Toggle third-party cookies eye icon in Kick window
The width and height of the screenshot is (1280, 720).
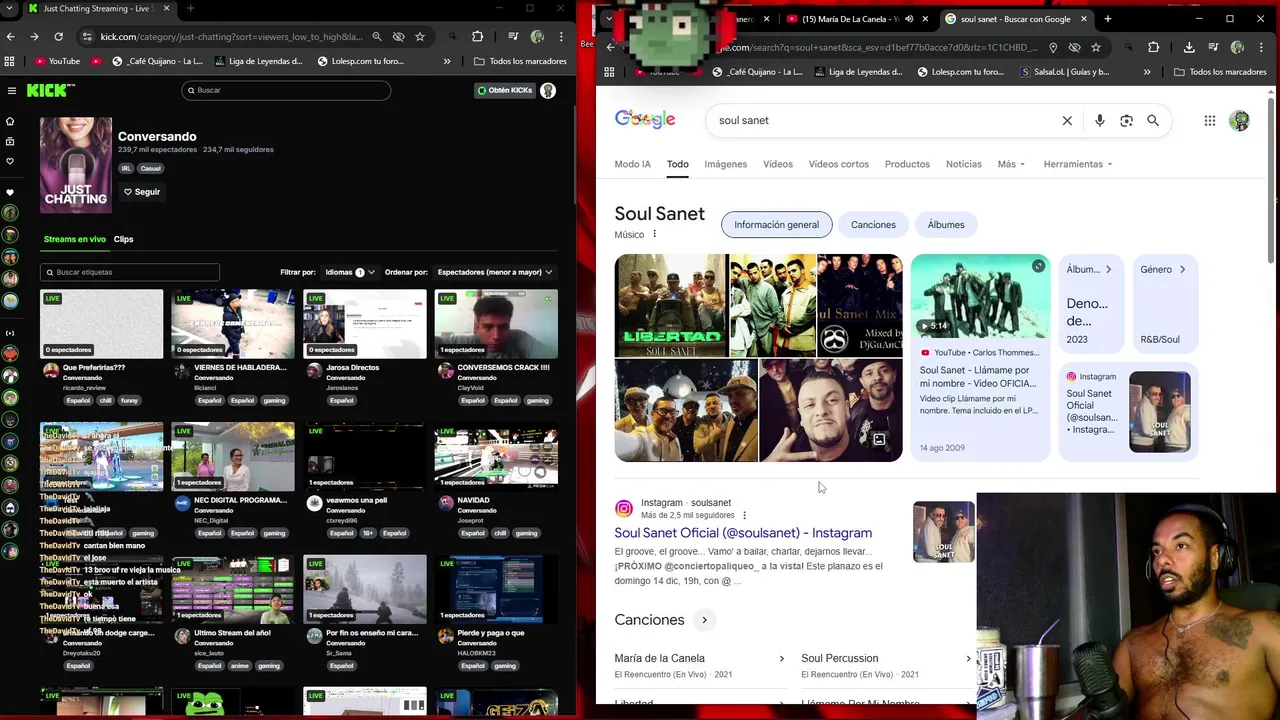click(x=398, y=37)
